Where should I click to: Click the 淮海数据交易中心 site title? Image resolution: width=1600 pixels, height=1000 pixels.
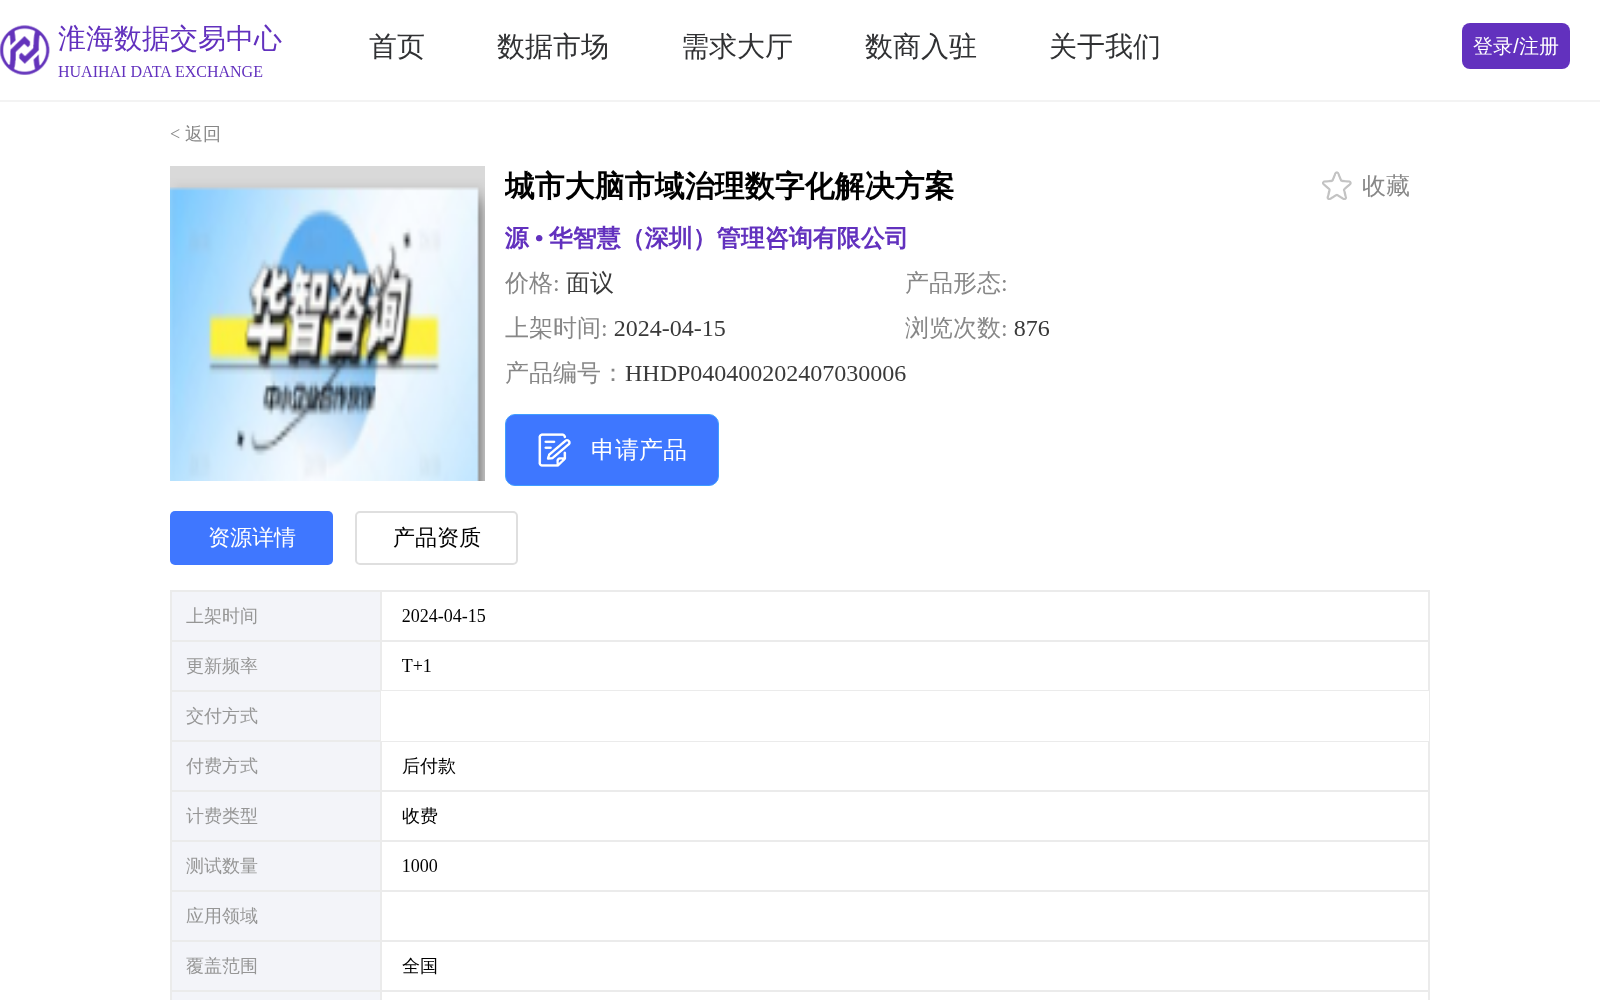(170, 39)
